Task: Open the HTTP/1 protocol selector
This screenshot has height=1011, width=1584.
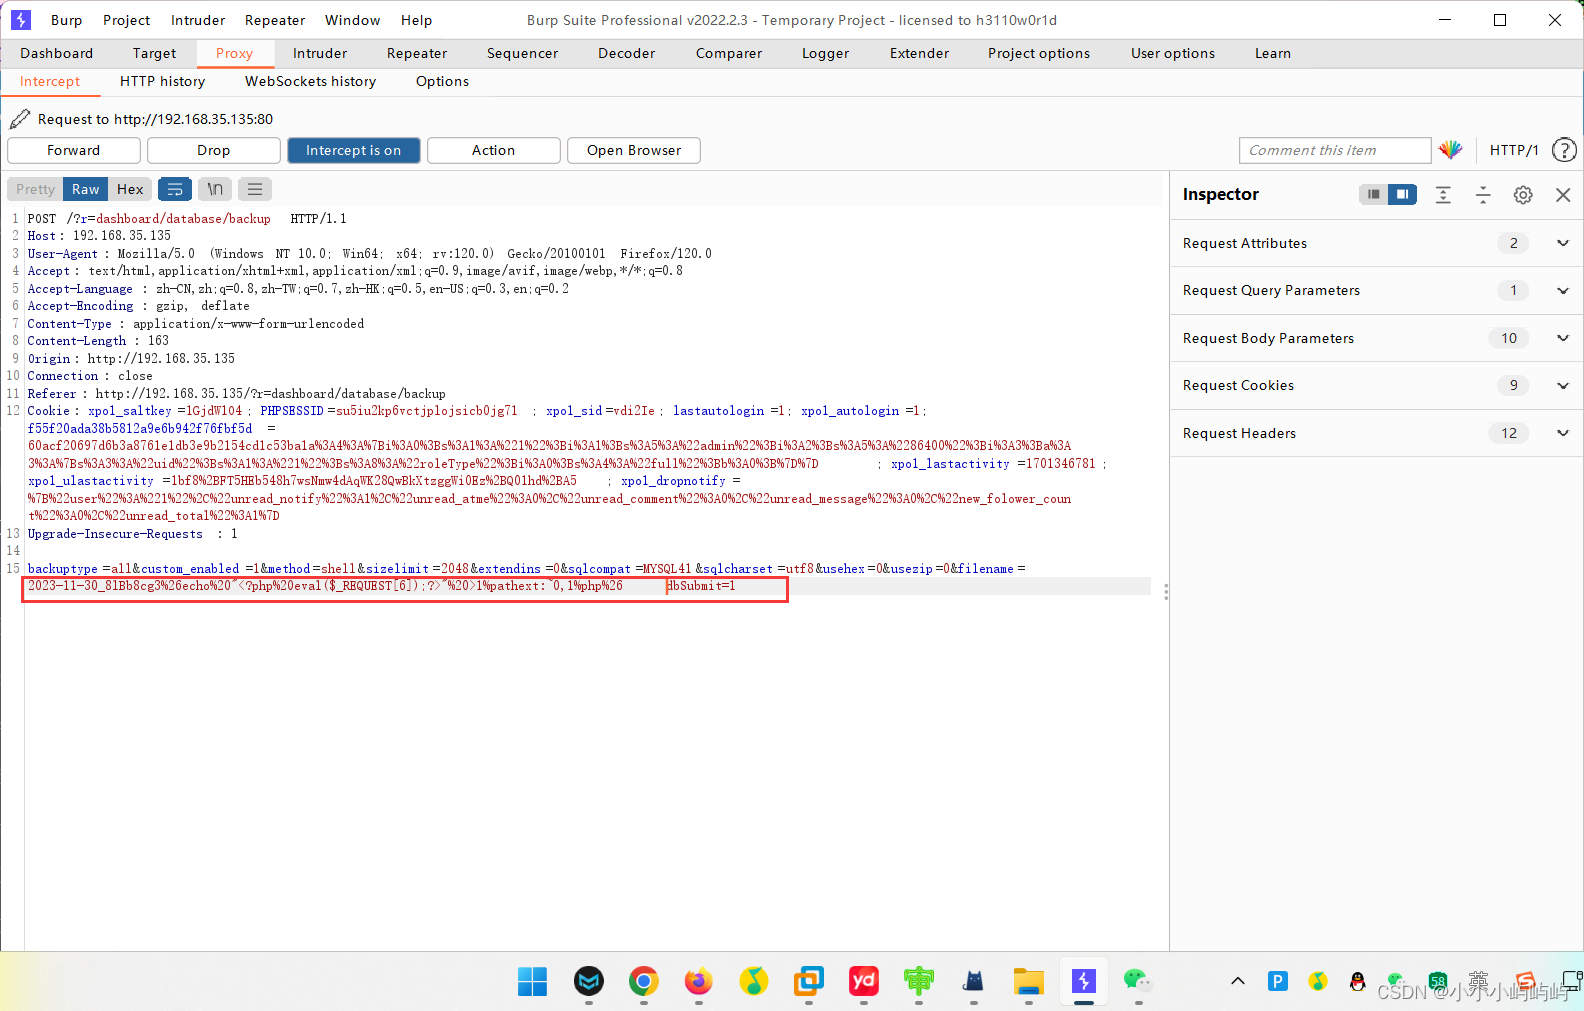Action: coord(1514,150)
